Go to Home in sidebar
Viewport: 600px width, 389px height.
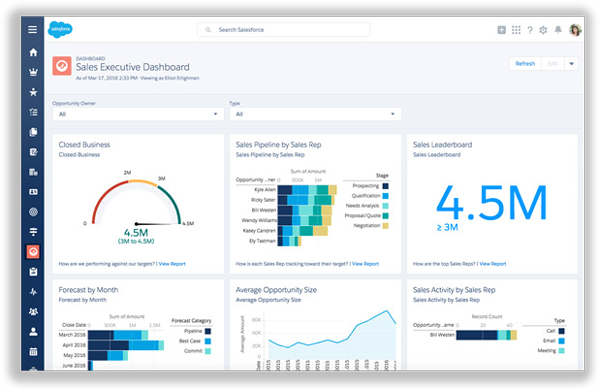[x=33, y=52]
